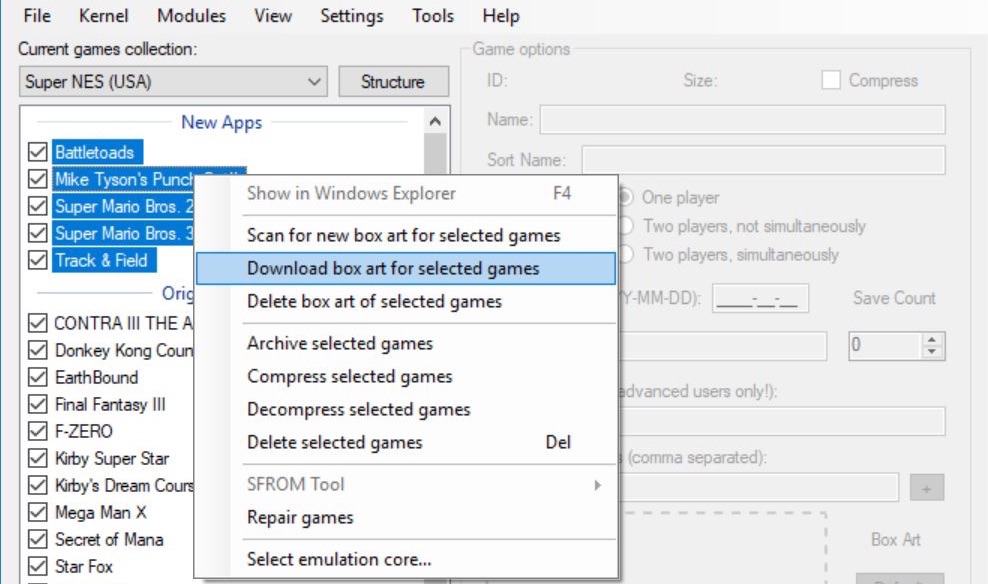Select the EarthBound game entry

pyautogui.click(x=96, y=377)
